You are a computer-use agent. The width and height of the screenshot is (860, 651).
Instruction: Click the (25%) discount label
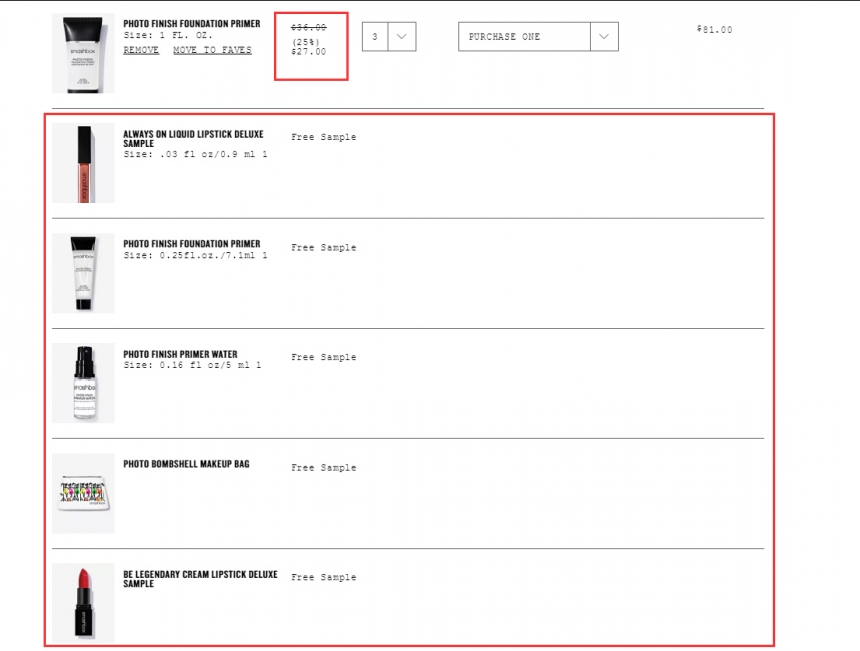coord(305,42)
